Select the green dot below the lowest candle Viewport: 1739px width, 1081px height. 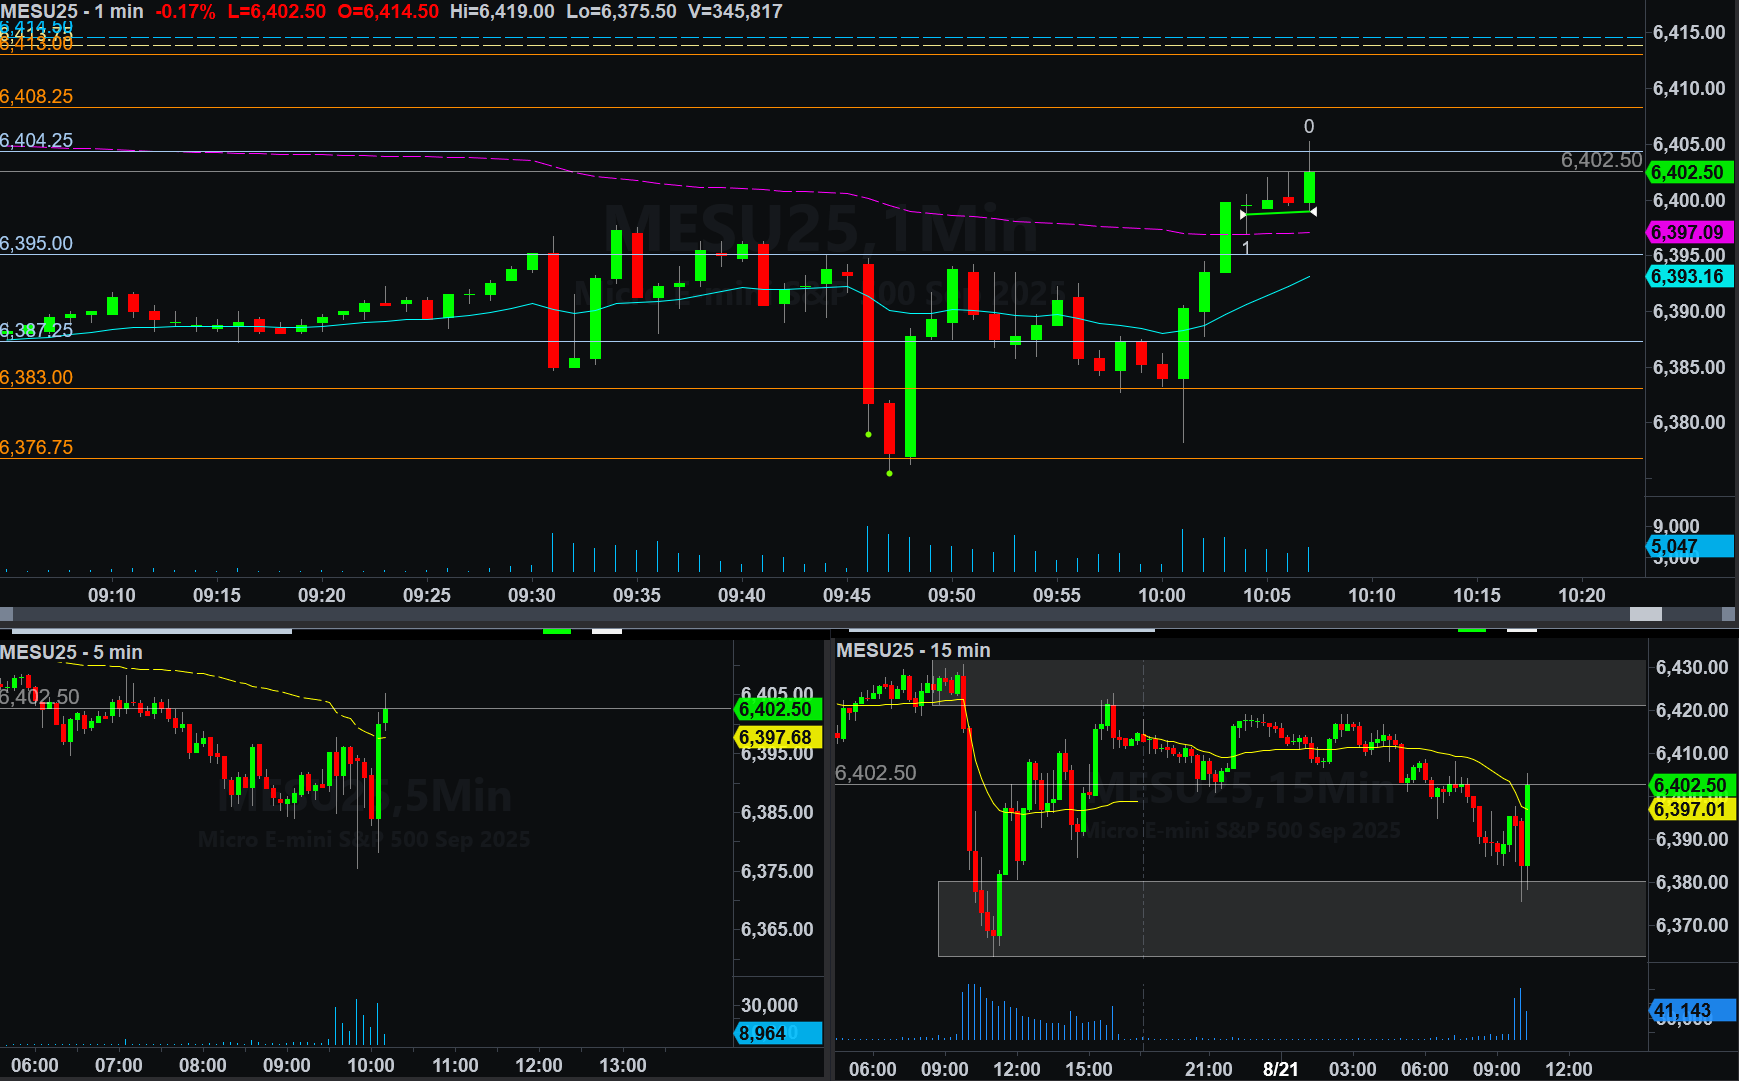[x=889, y=473]
